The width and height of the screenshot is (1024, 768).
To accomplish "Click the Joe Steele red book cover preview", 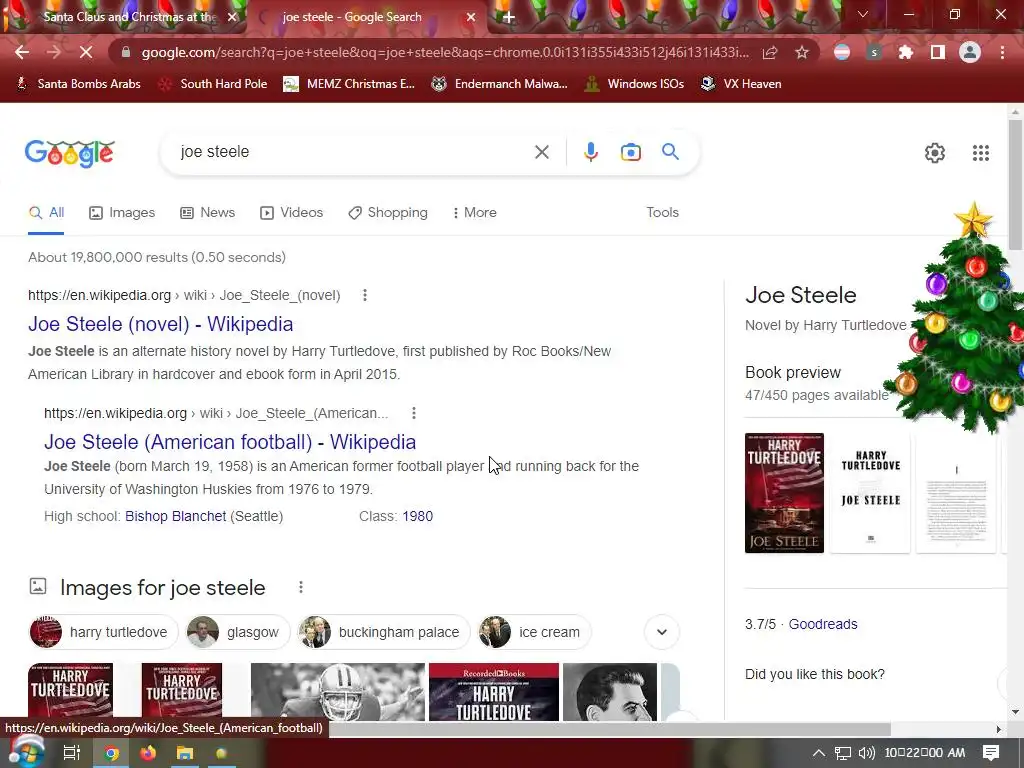I will pos(784,493).
